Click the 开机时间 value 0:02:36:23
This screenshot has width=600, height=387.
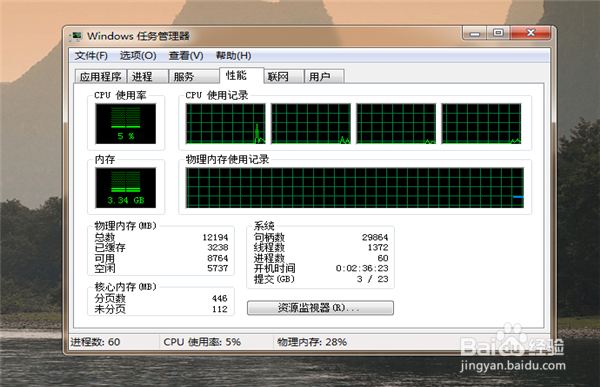tap(362, 268)
